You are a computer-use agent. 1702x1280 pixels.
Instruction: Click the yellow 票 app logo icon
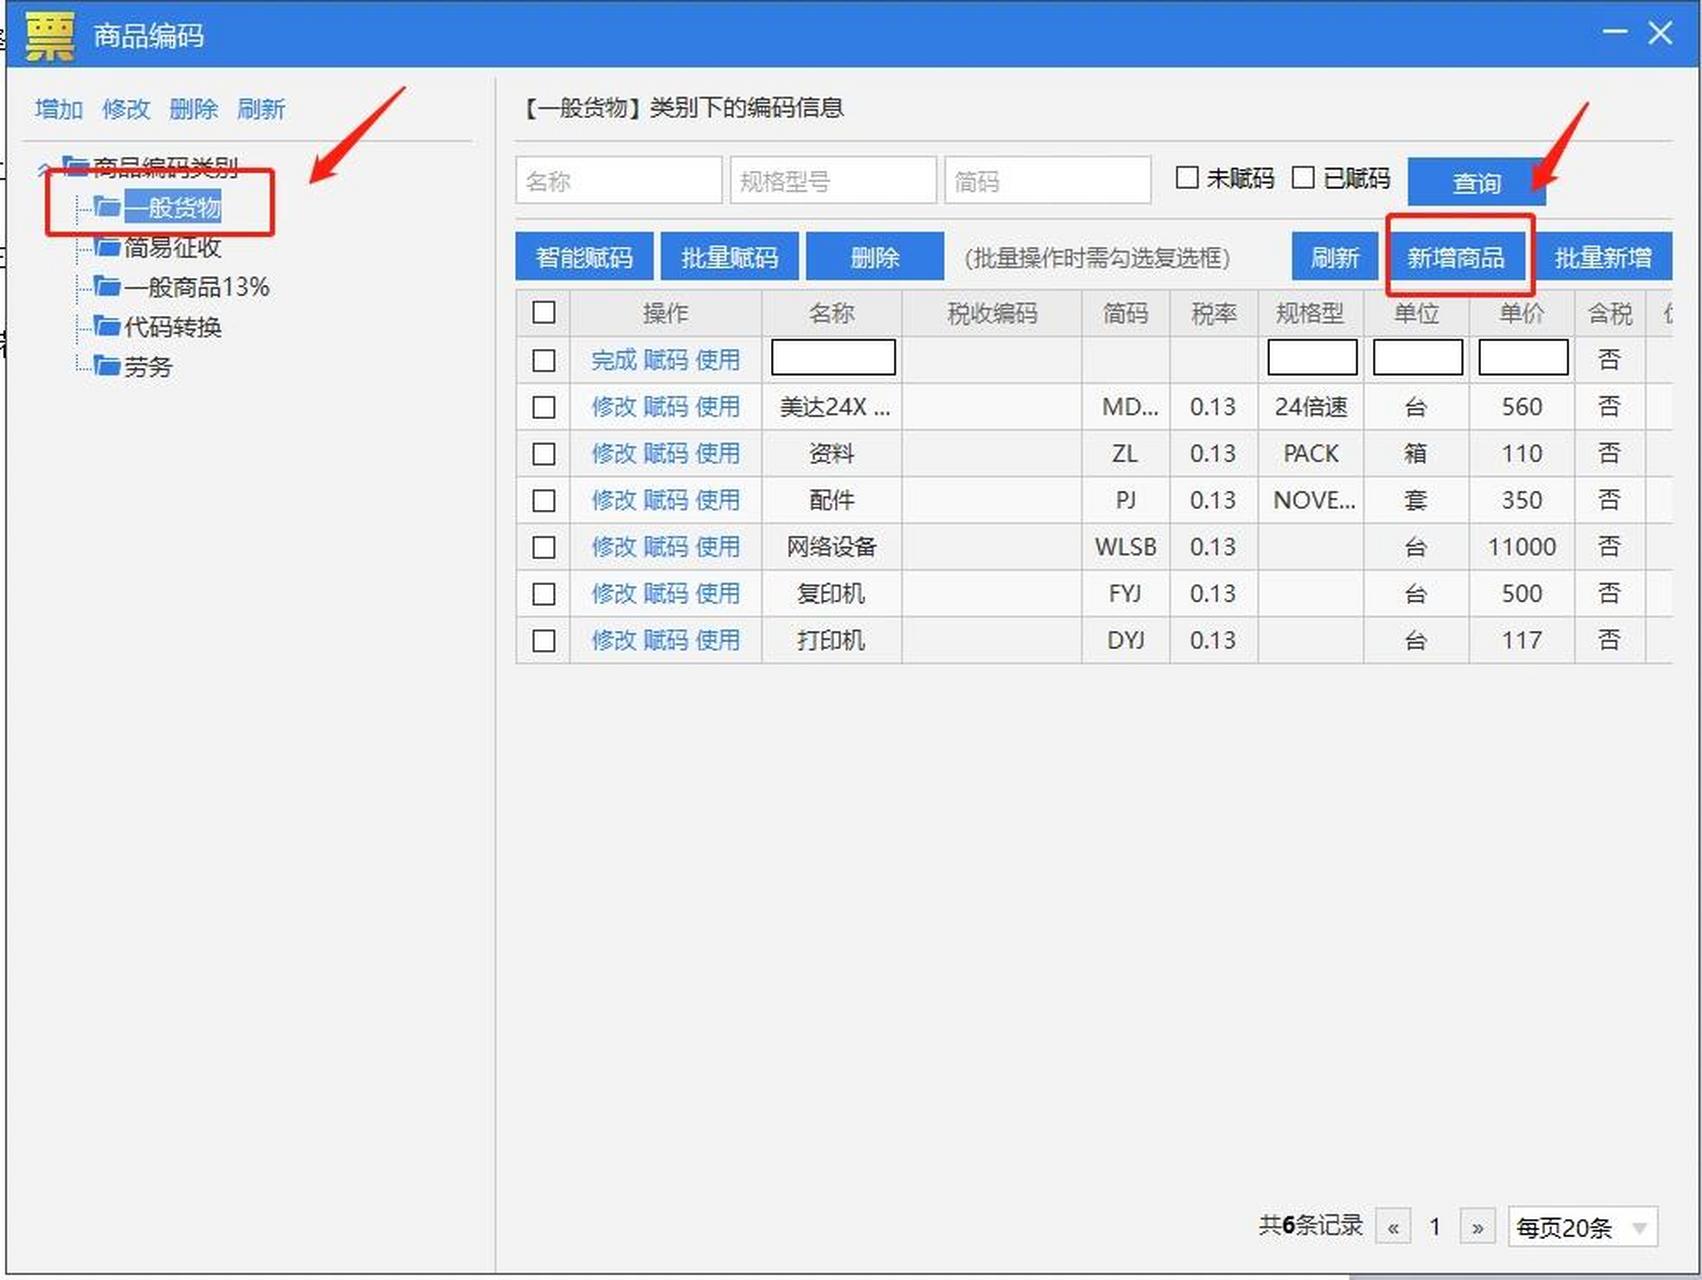tap(49, 35)
